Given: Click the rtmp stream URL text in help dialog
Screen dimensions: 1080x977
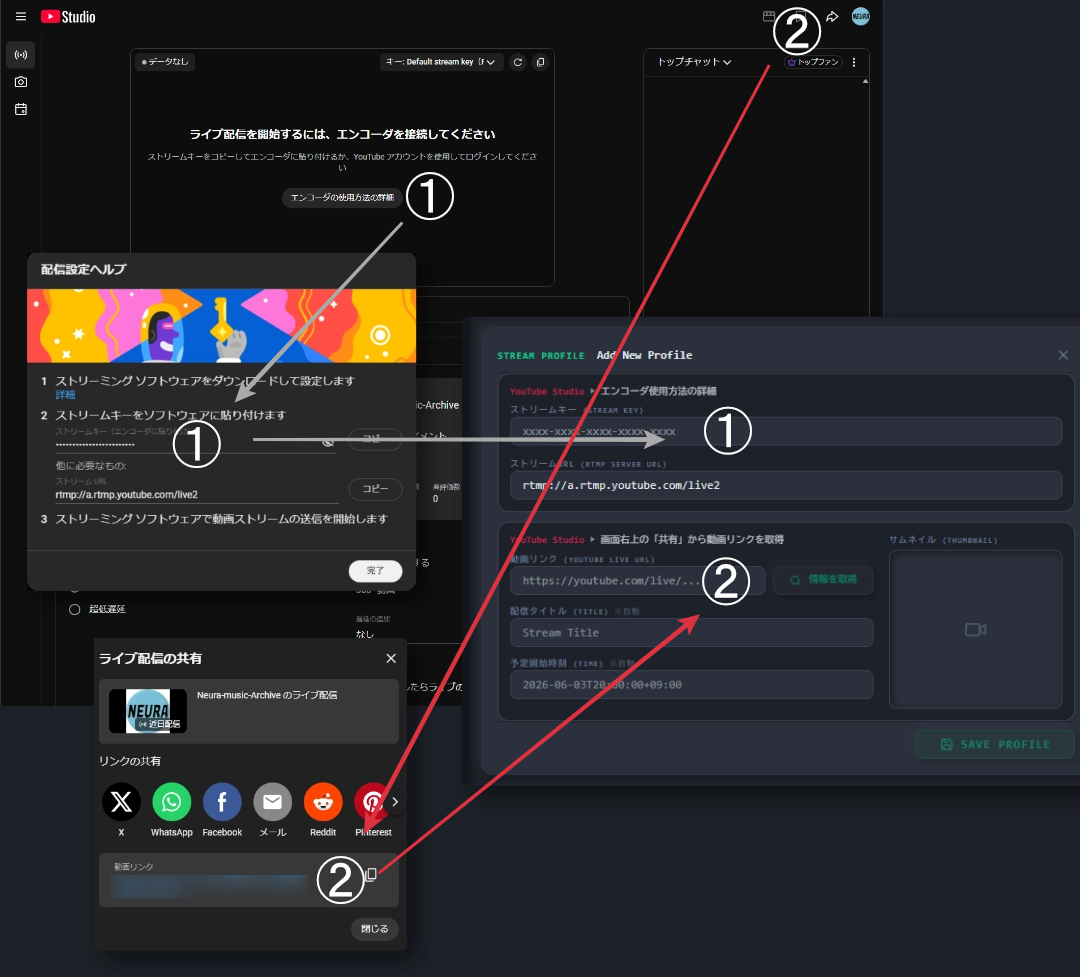Looking at the screenshot, I should coord(127,495).
